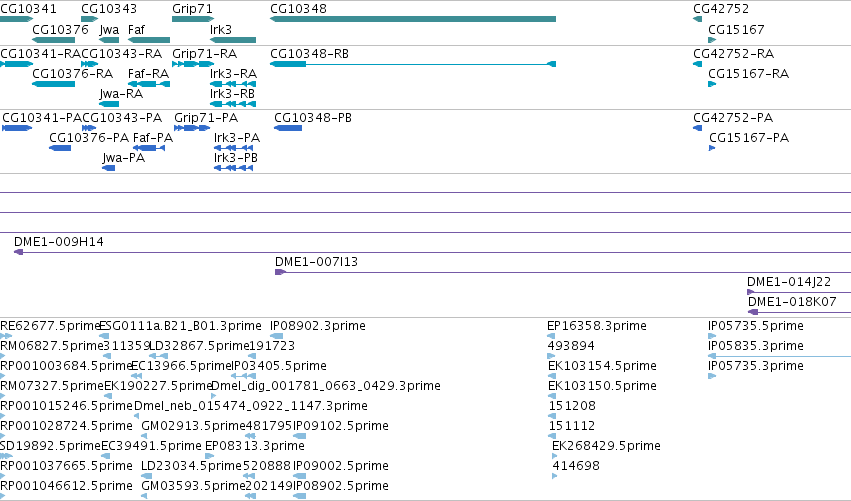Click the EP16358.3prime EST label
This screenshot has width=851, height=501.
[x=597, y=326]
